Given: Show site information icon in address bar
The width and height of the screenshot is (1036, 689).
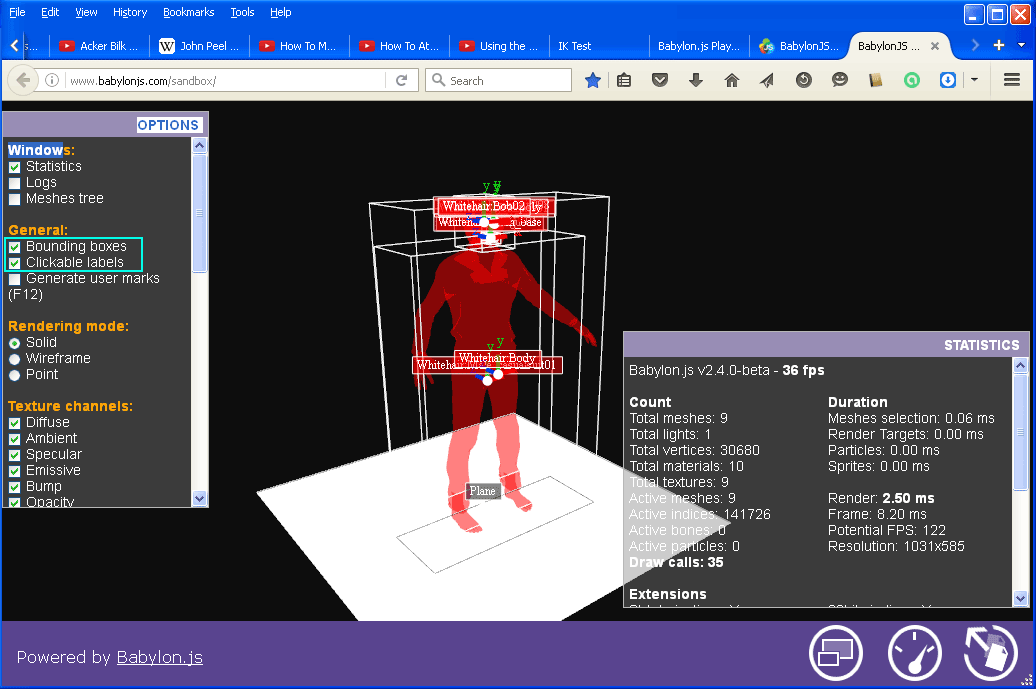Looking at the screenshot, I should 52,81.
